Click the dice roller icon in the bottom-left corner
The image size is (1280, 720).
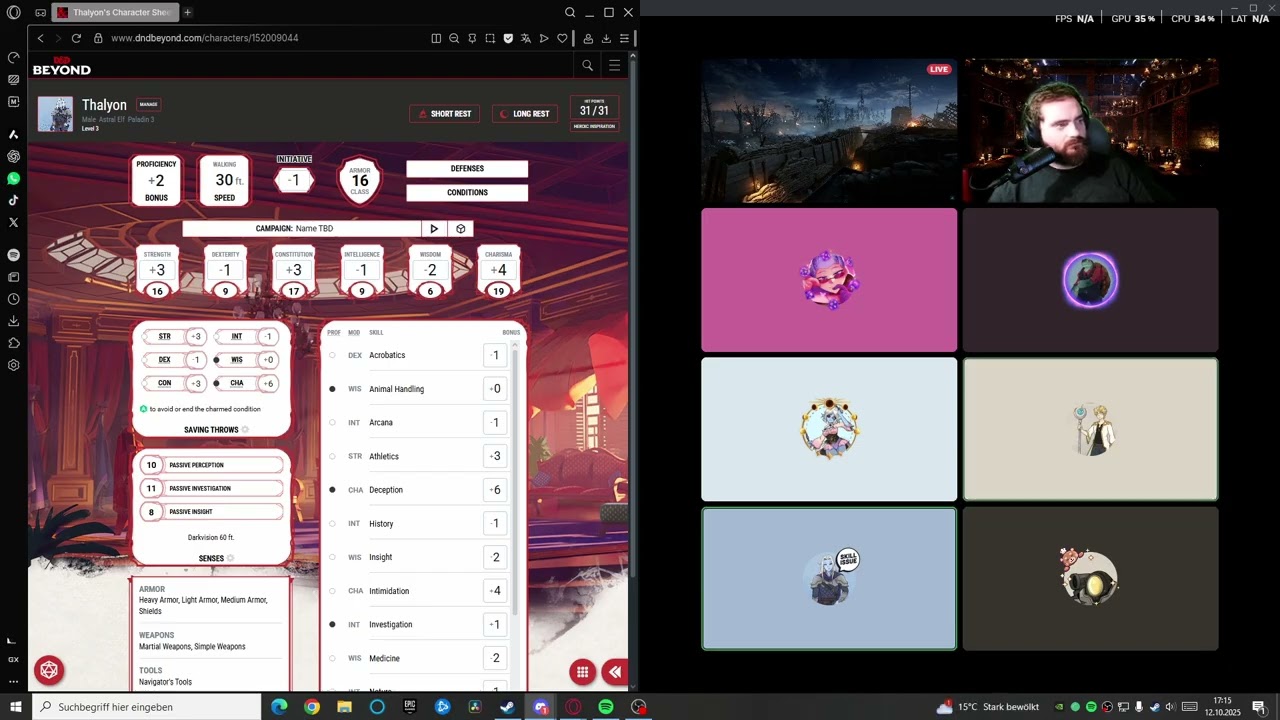49,670
